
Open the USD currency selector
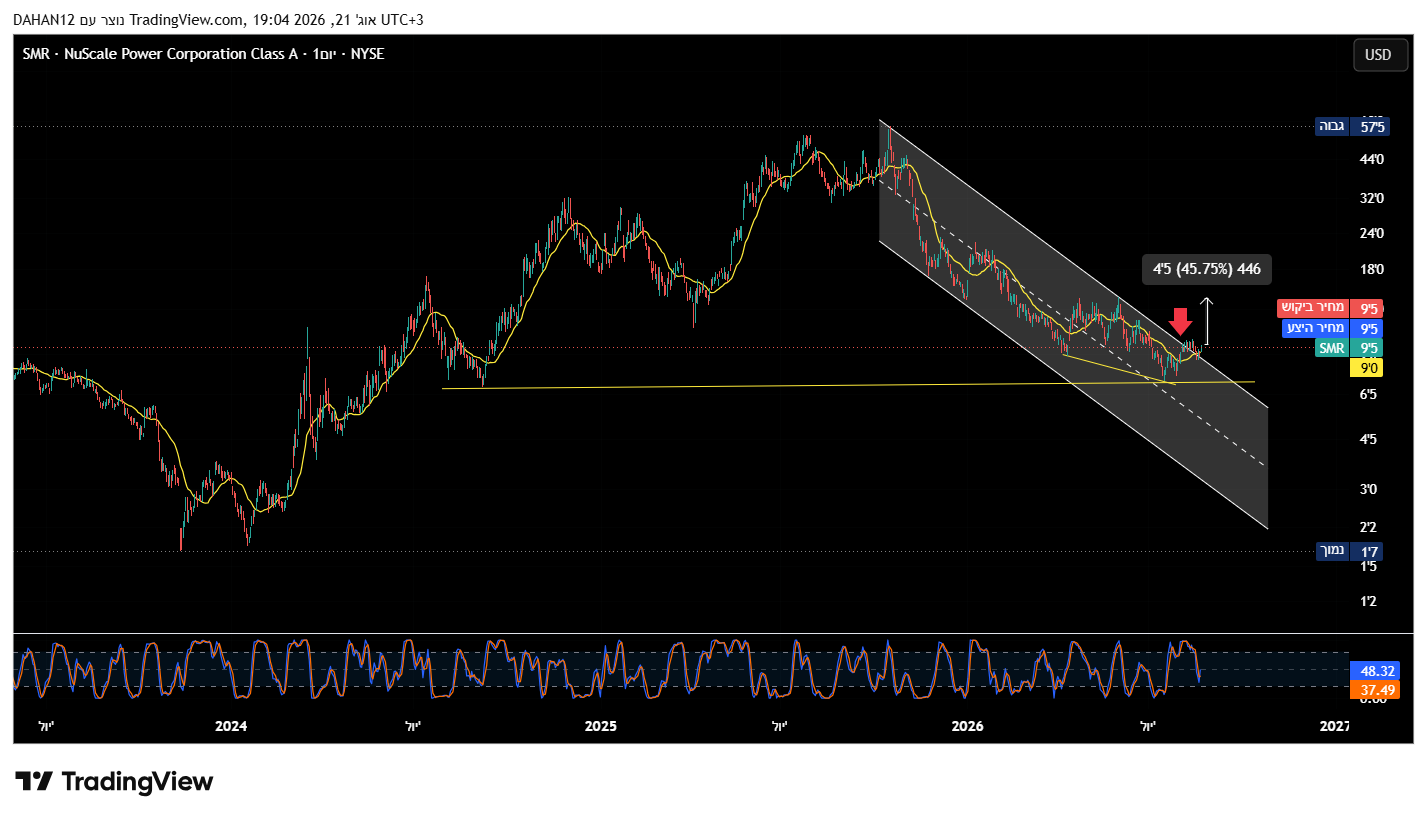(x=1380, y=55)
